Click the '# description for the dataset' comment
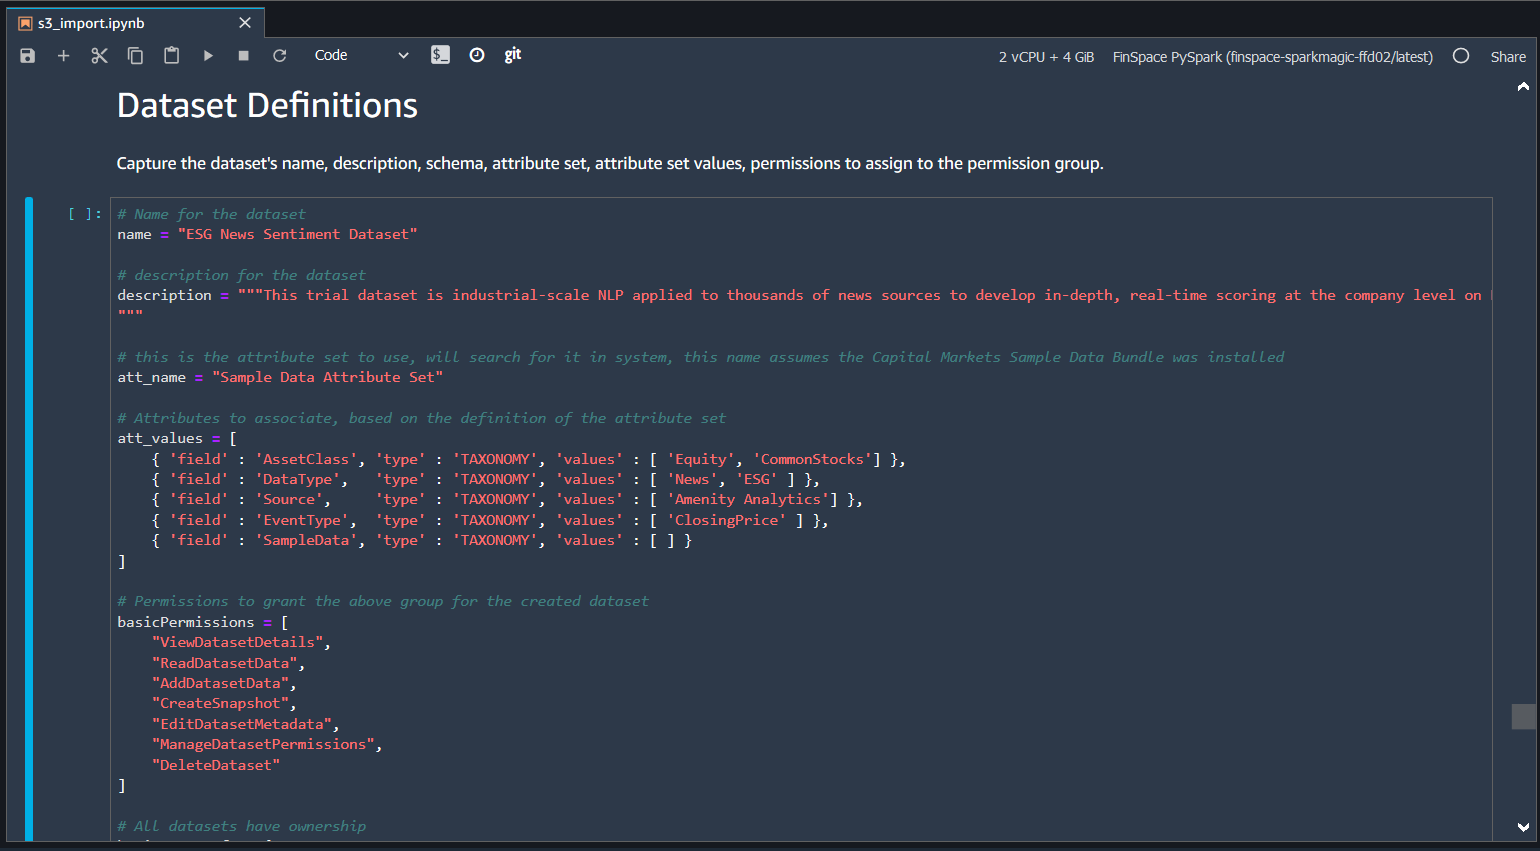Screen dimensions: 1540x851 click(242, 275)
